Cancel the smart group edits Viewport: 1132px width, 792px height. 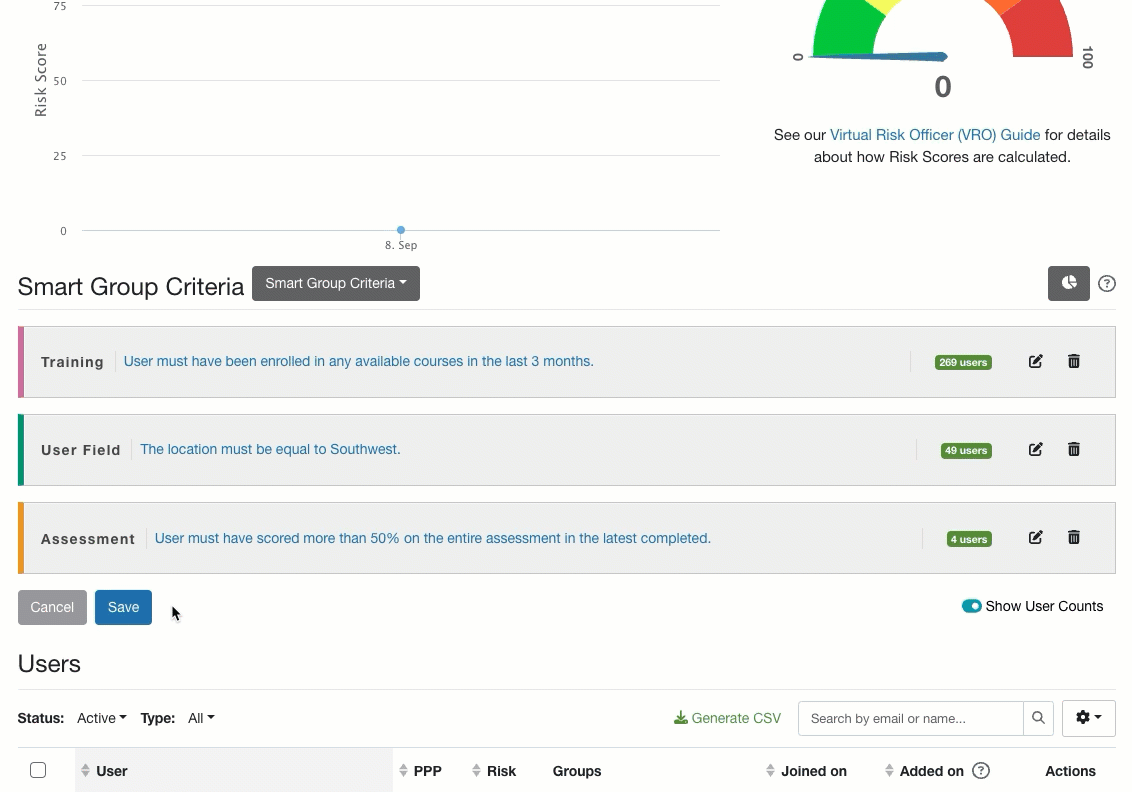[x=52, y=607]
